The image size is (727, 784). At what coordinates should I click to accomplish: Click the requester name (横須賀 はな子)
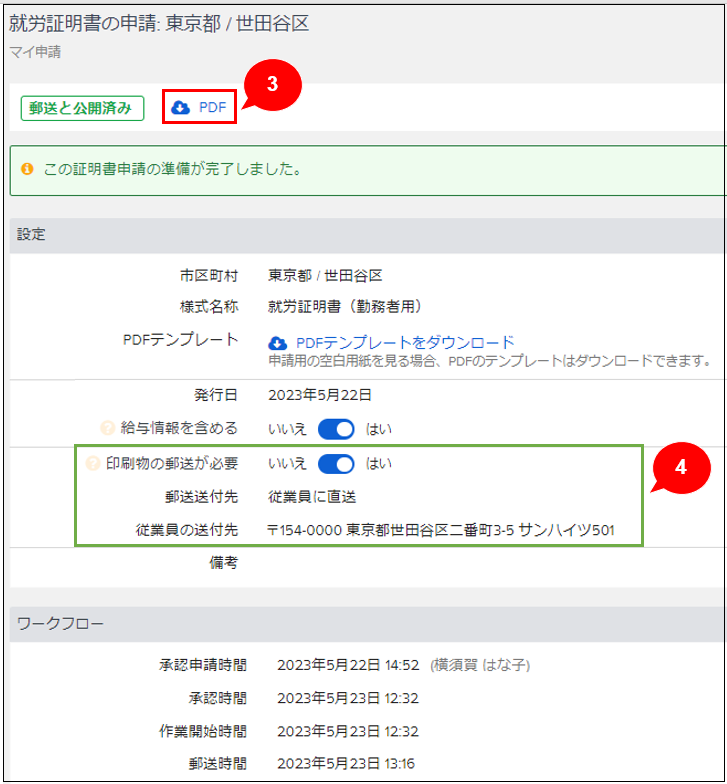pyautogui.click(x=480, y=665)
